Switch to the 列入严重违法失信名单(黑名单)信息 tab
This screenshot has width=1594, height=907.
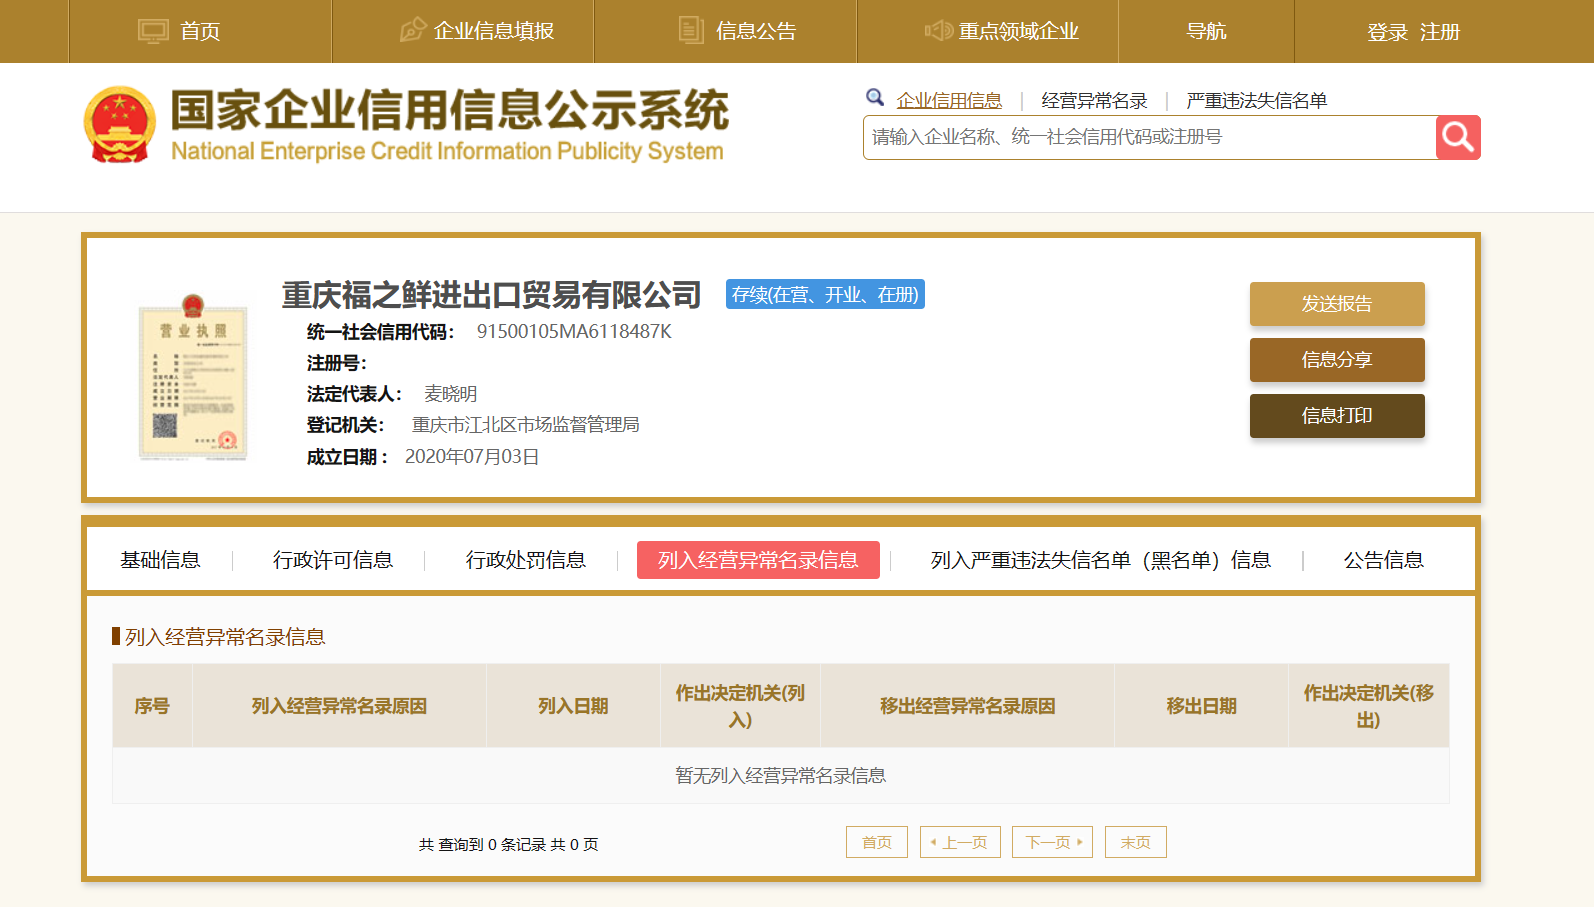(1101, 560)
